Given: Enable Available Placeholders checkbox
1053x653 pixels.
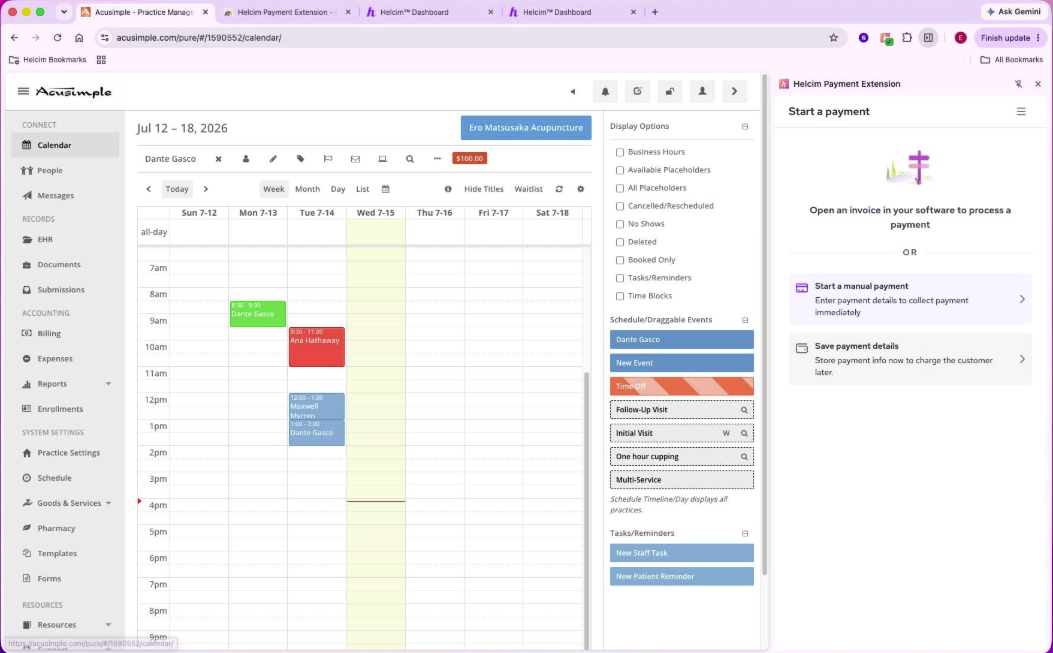Looking at the screenshot, I should [620, 171].
